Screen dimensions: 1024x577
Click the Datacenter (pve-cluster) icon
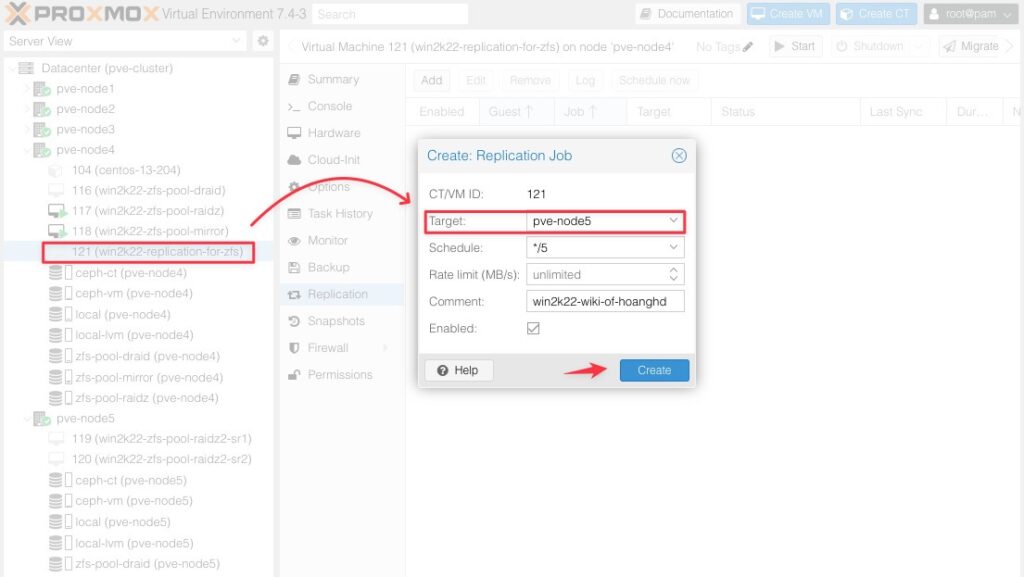coord(26,68)
